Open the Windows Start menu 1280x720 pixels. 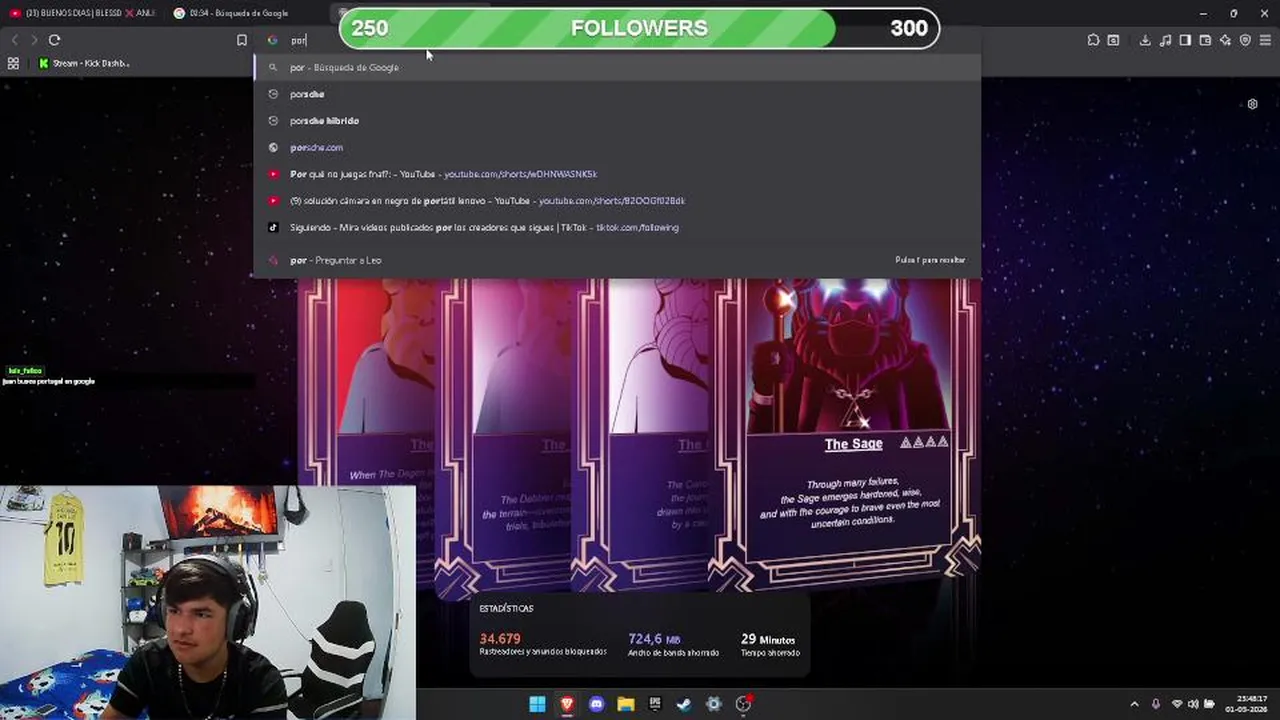click(537, 704)
